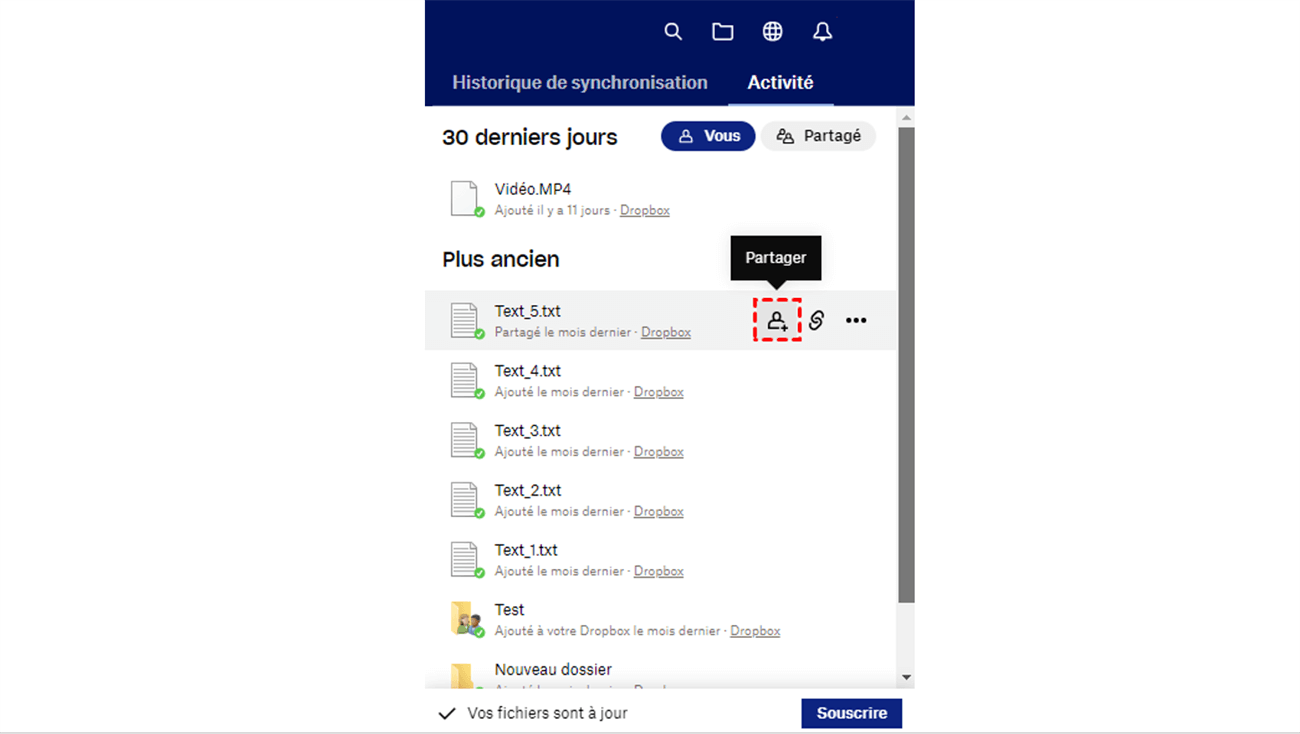This screenshot has height=734, width=1300.
Task: Click the Test shared folder icon
Action: (466, 620)
